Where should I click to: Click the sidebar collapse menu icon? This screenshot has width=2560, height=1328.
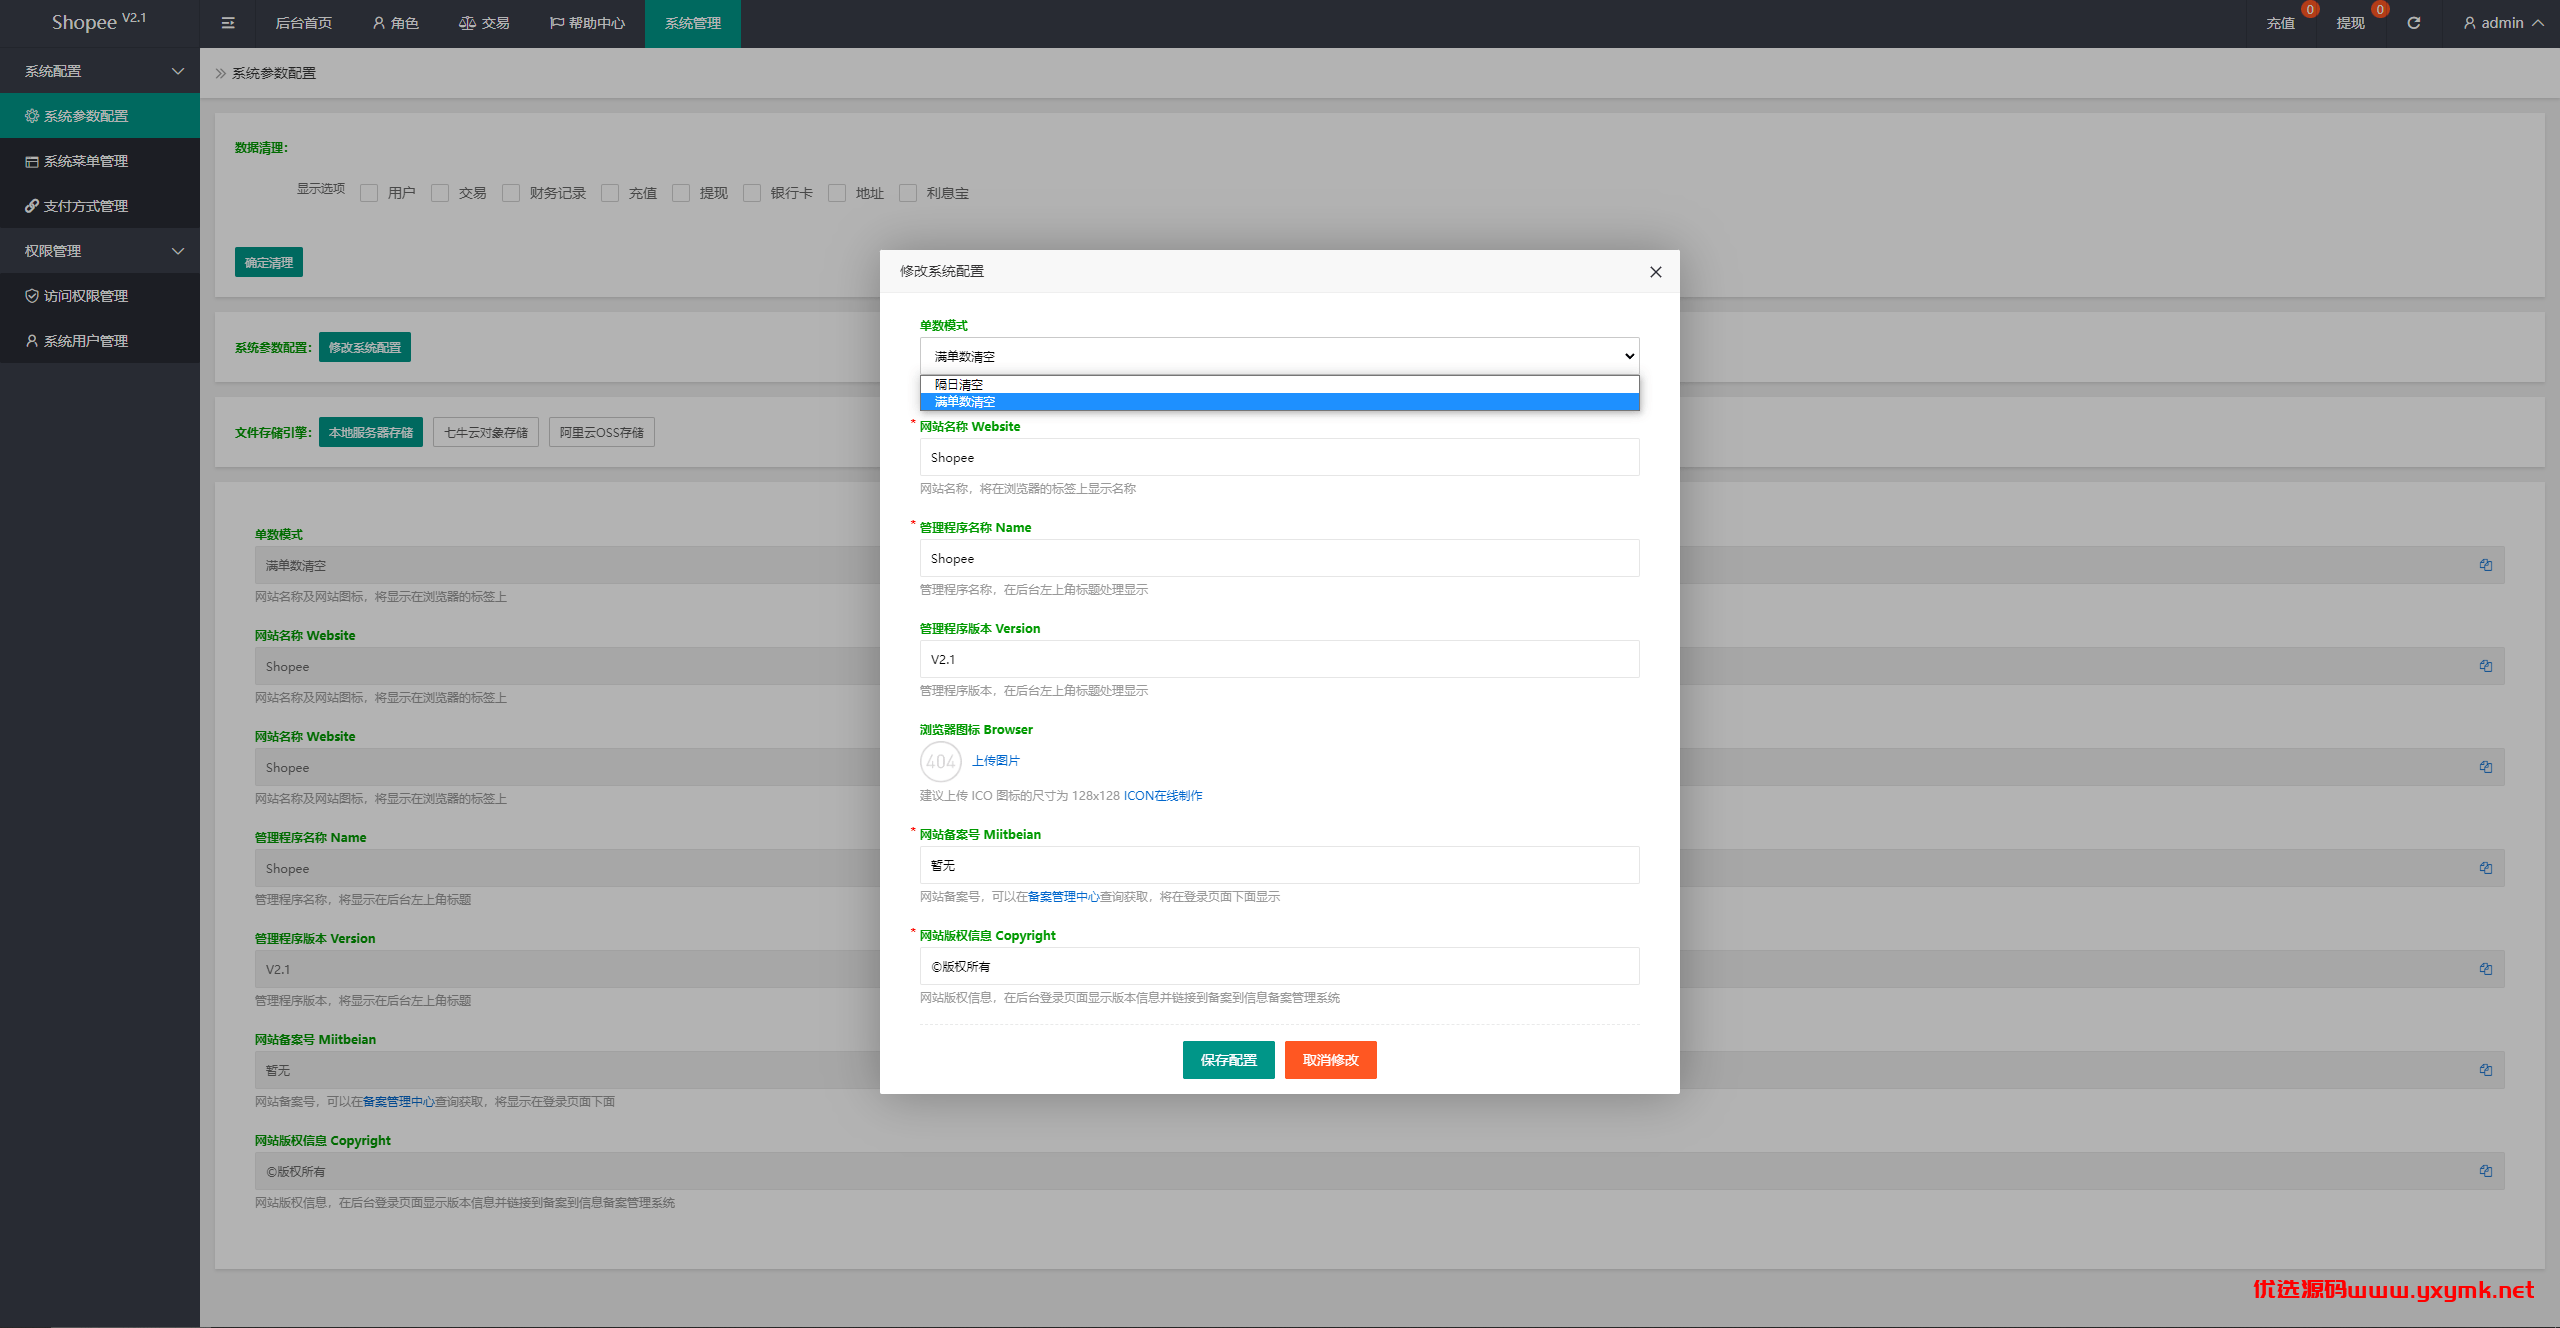coord(228,23)
